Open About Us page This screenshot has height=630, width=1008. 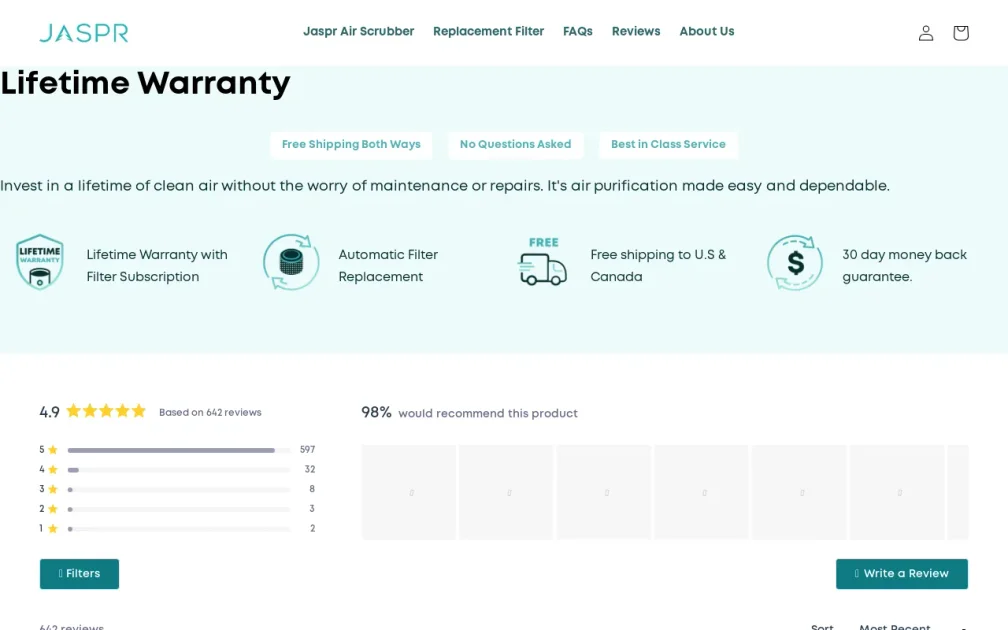tap(706, 32)
